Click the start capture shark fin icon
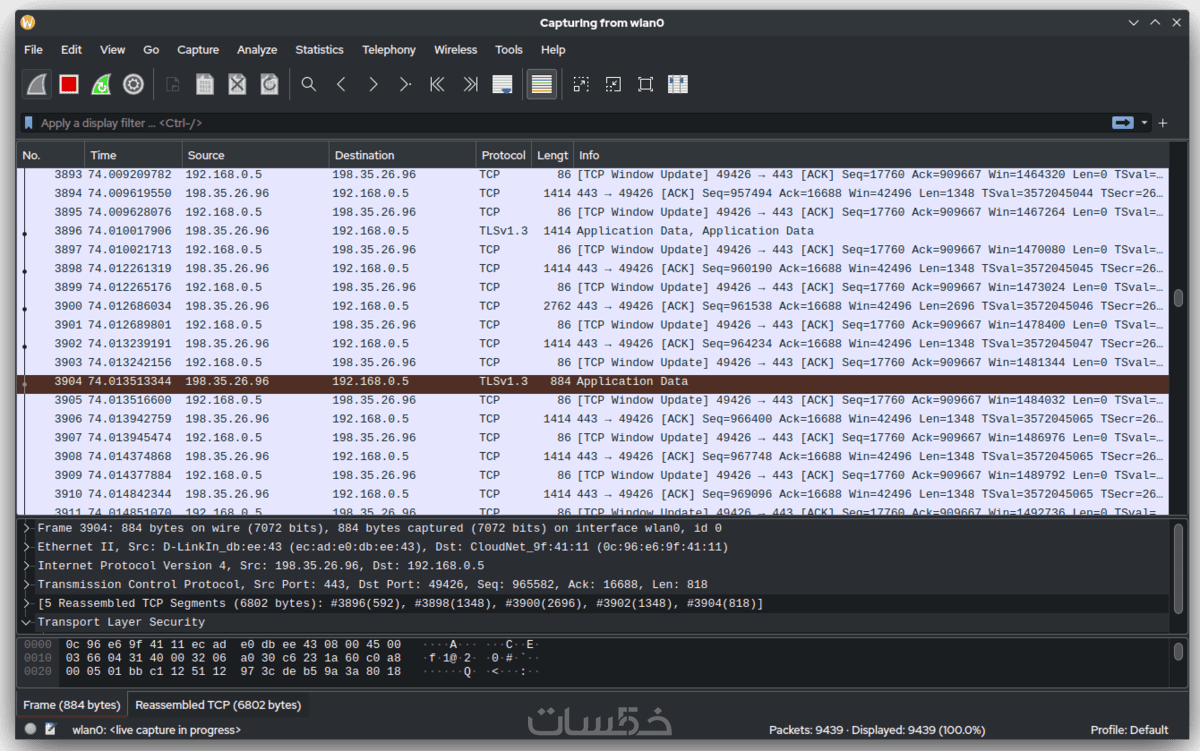The width and height of the screenshot is (1200, 751). (37, 85)
